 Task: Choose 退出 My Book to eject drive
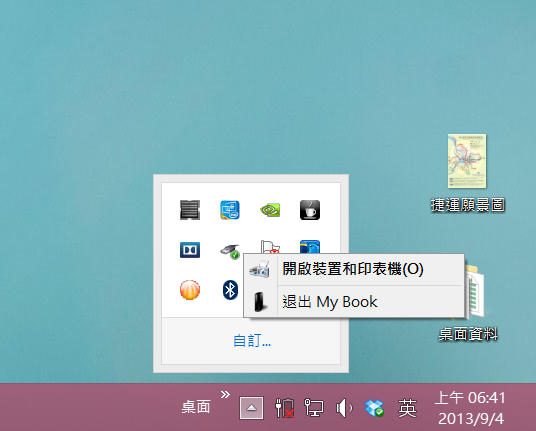(x=353, y=301)
